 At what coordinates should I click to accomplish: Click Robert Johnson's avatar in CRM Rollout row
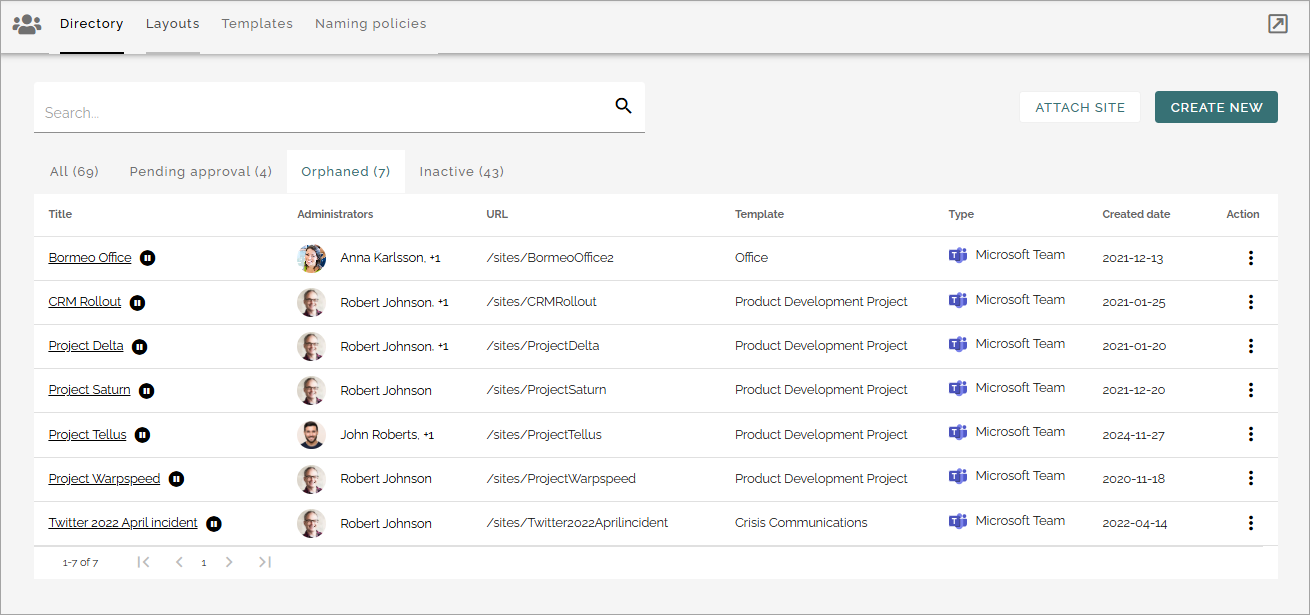coord(311,302)
